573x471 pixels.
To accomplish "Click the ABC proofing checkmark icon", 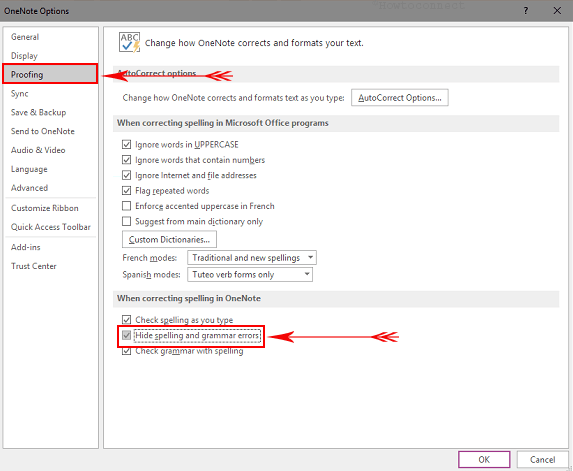I will coord(129,42).
